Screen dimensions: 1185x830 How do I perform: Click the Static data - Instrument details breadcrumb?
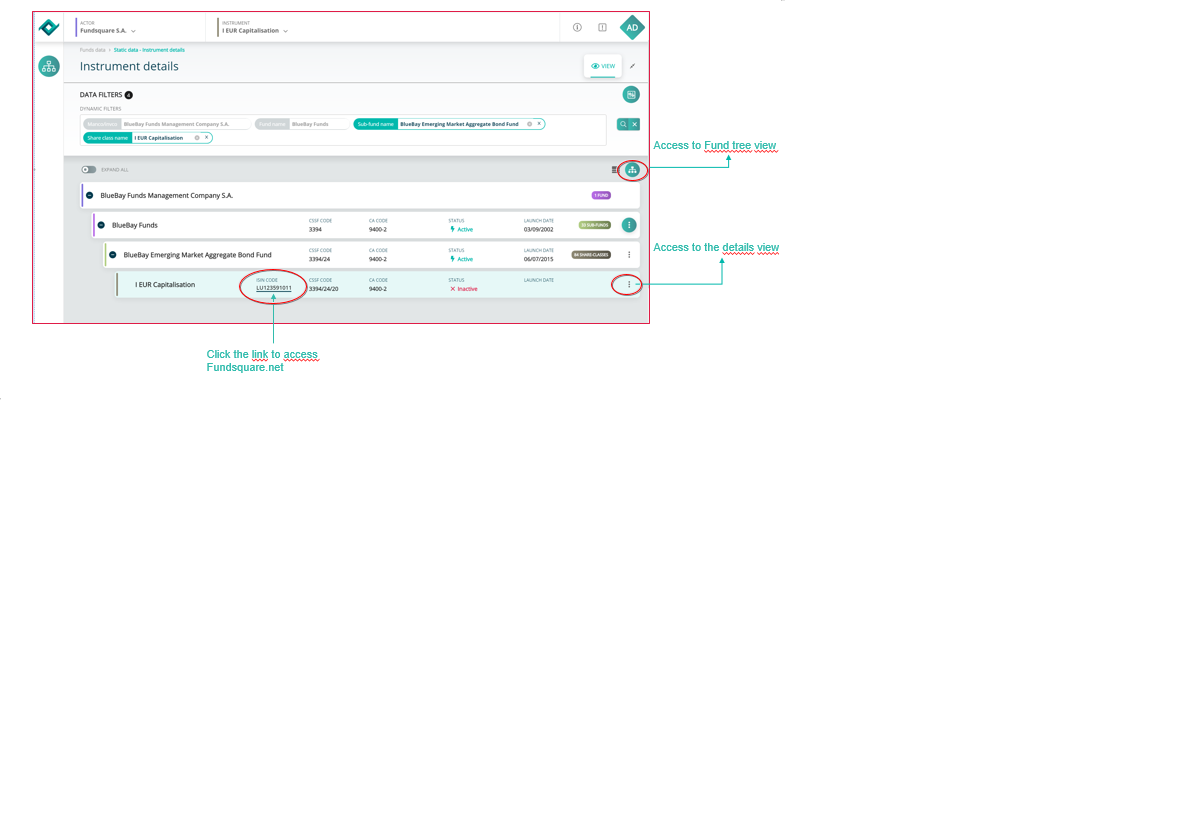(x=149, y=50)
